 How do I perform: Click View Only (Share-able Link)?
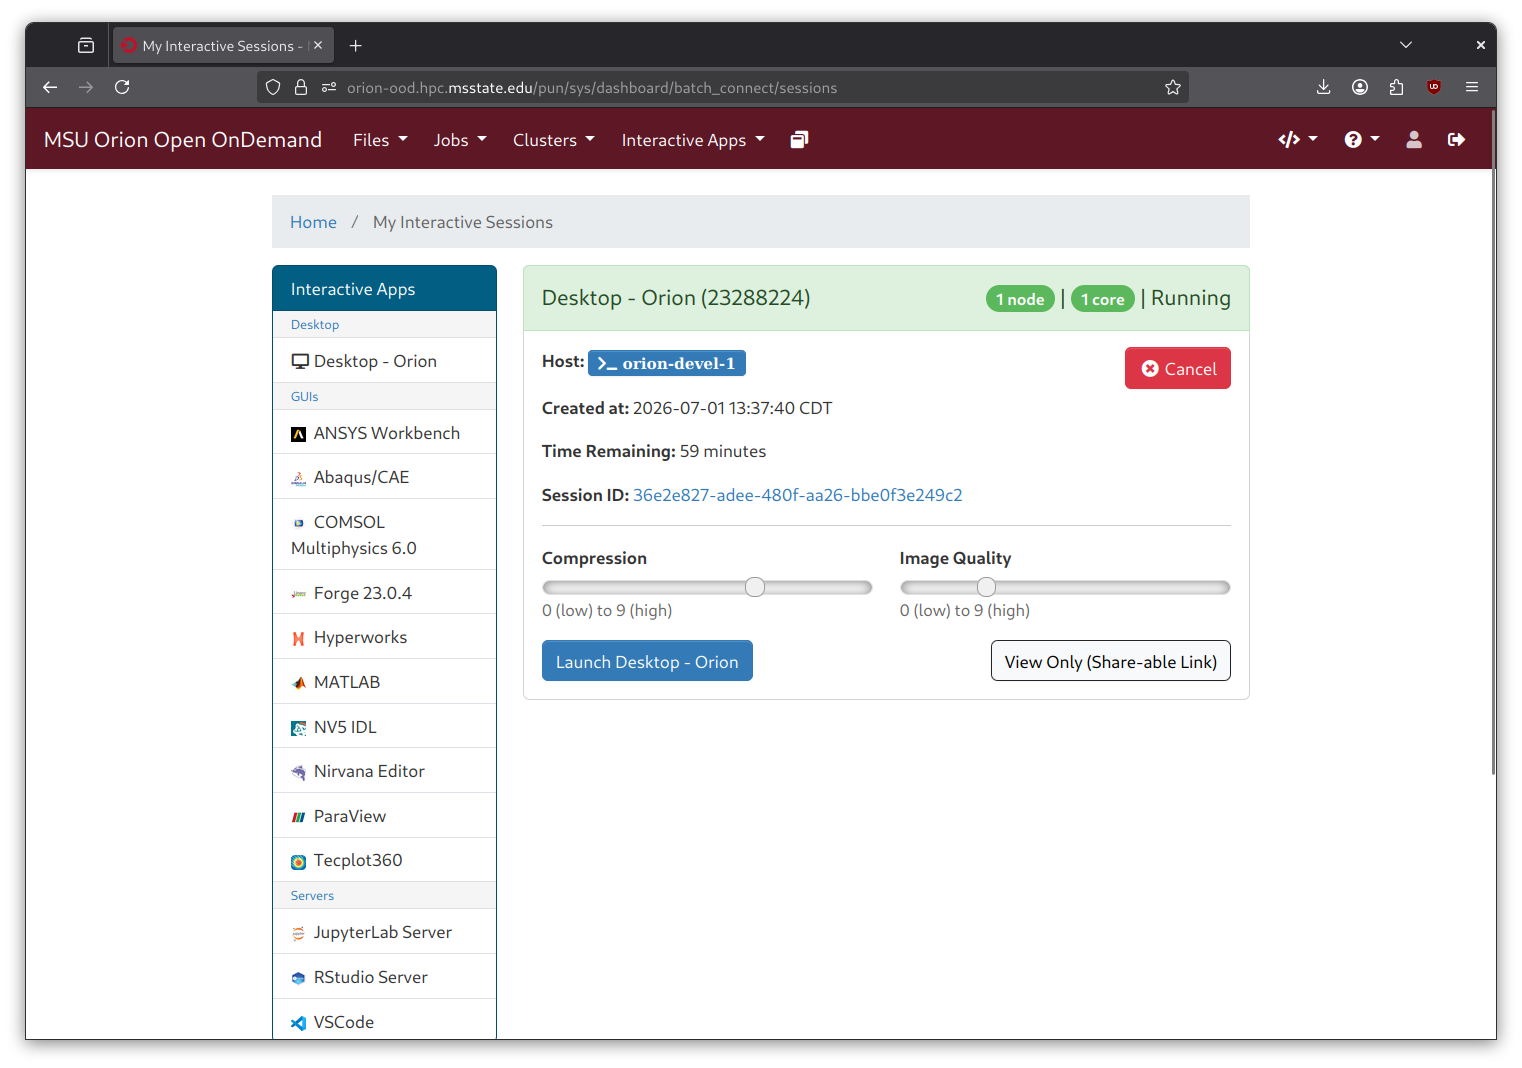[1111, 661]
